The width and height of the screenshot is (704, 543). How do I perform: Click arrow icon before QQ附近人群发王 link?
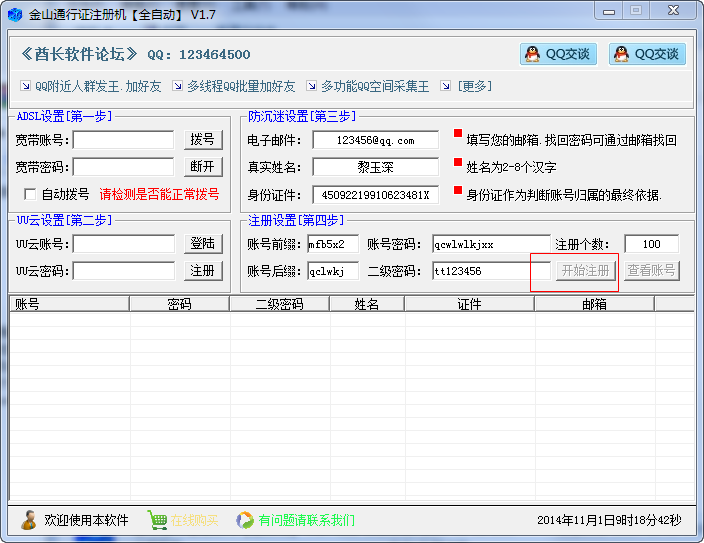[x=26, y=86]
